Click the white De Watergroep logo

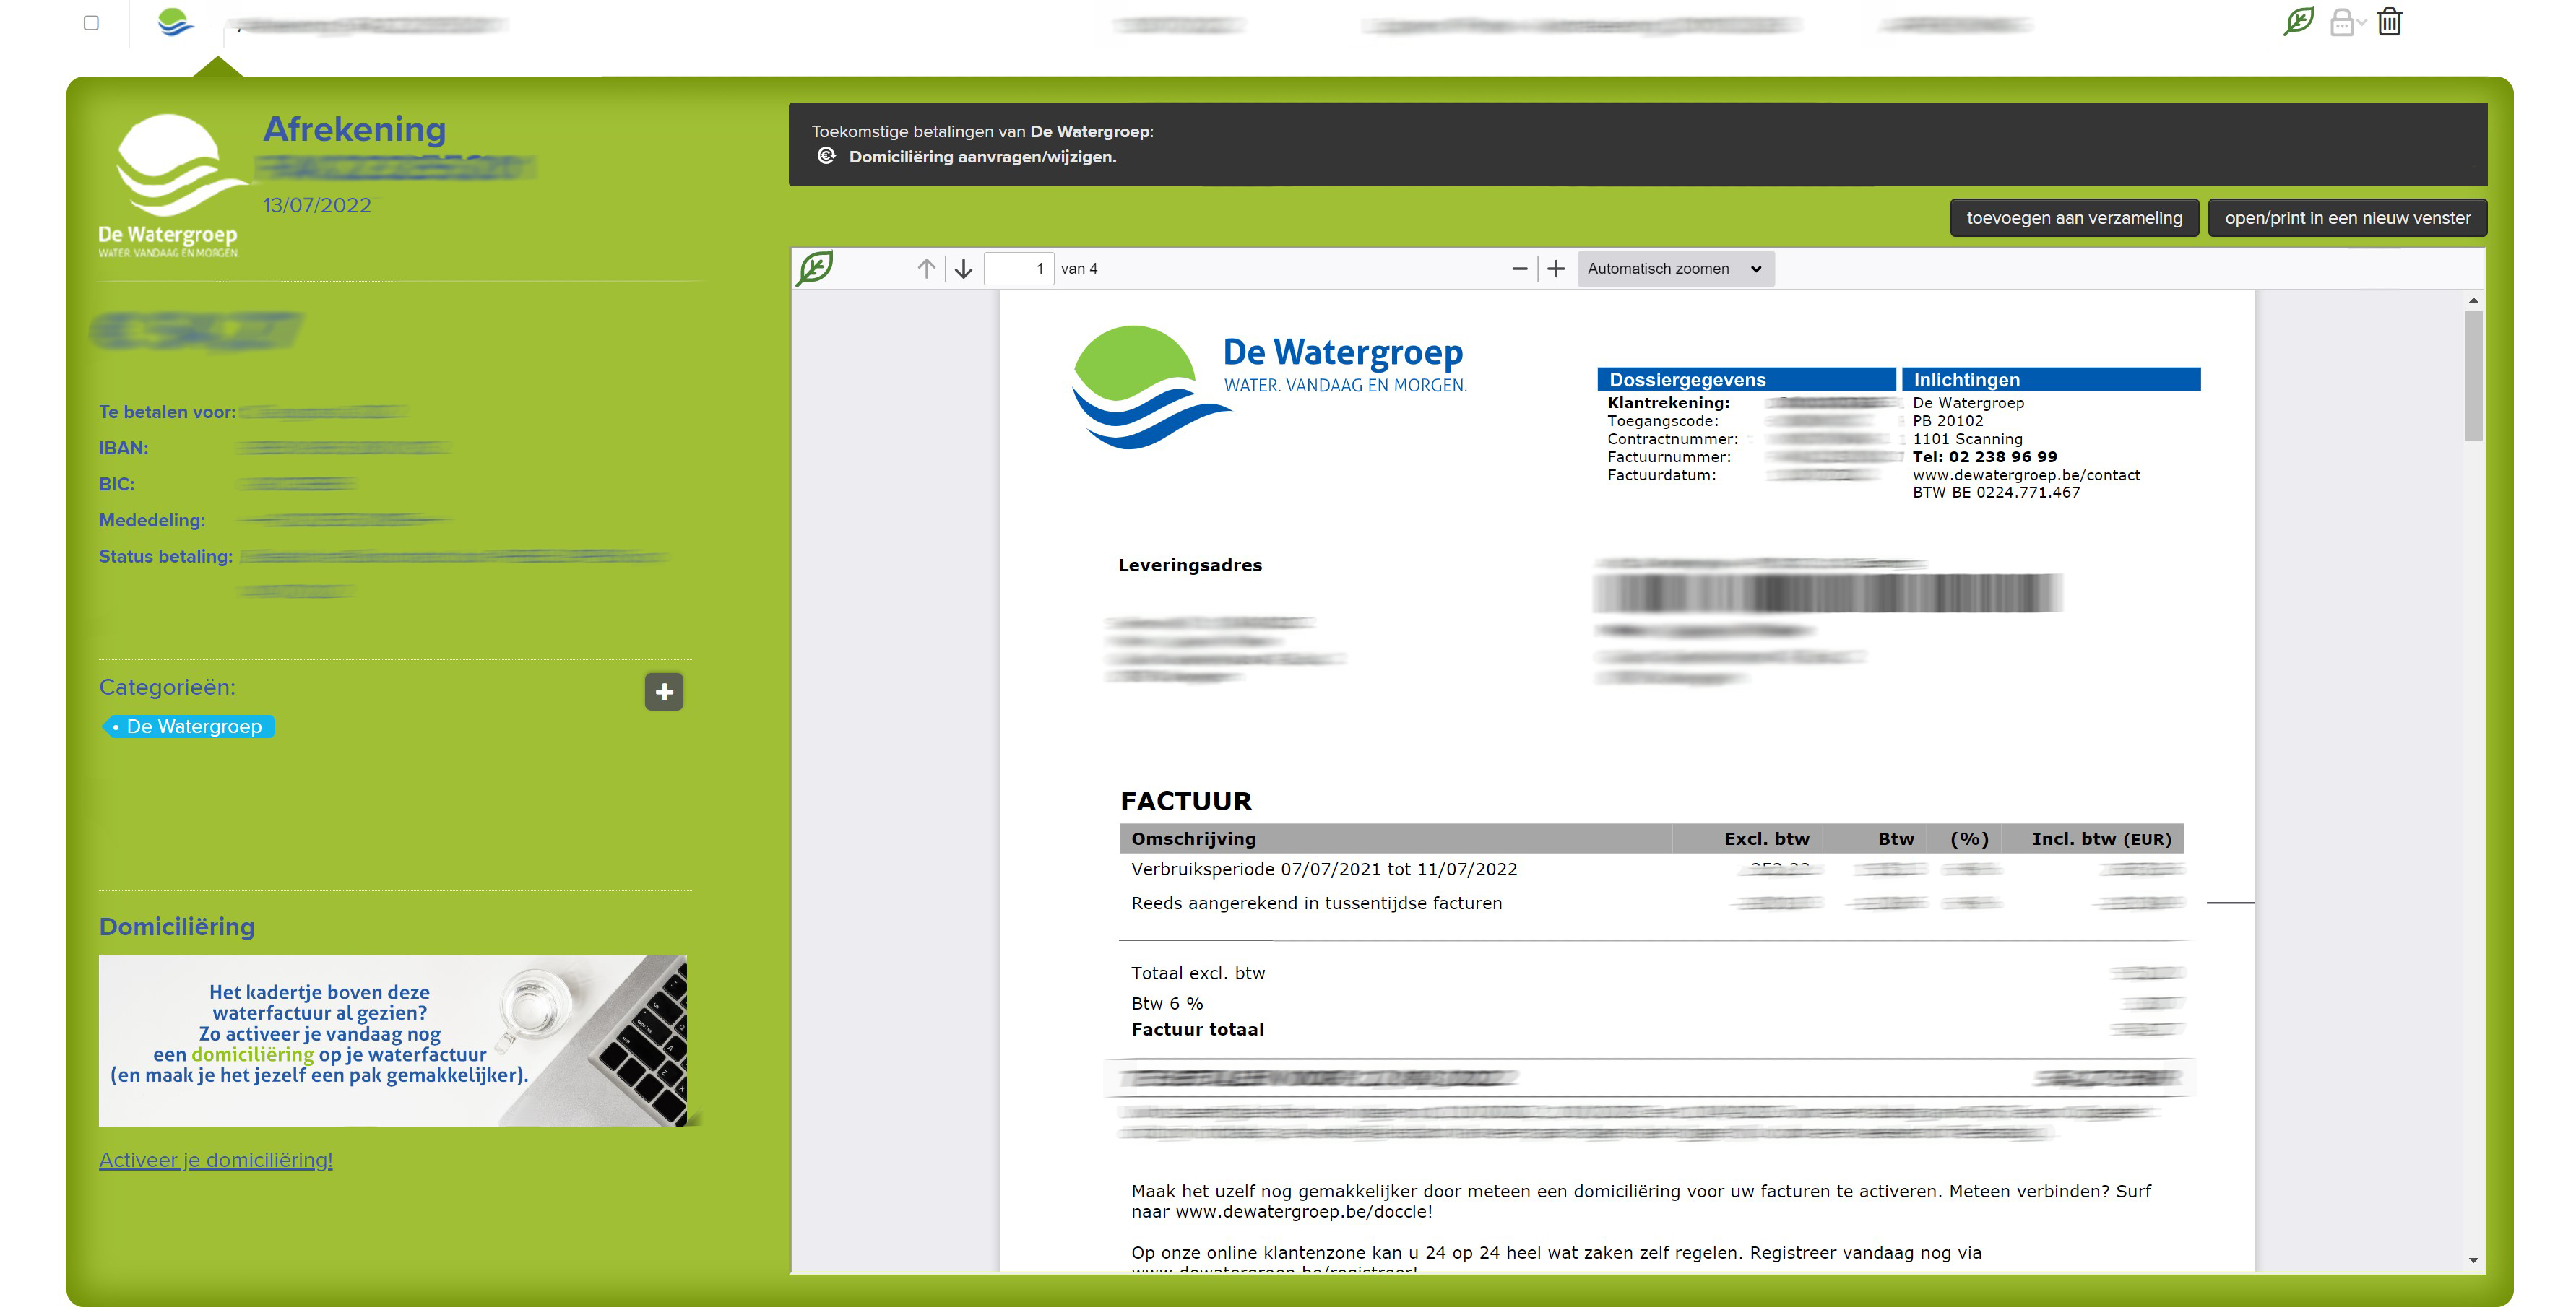point(173,185)
